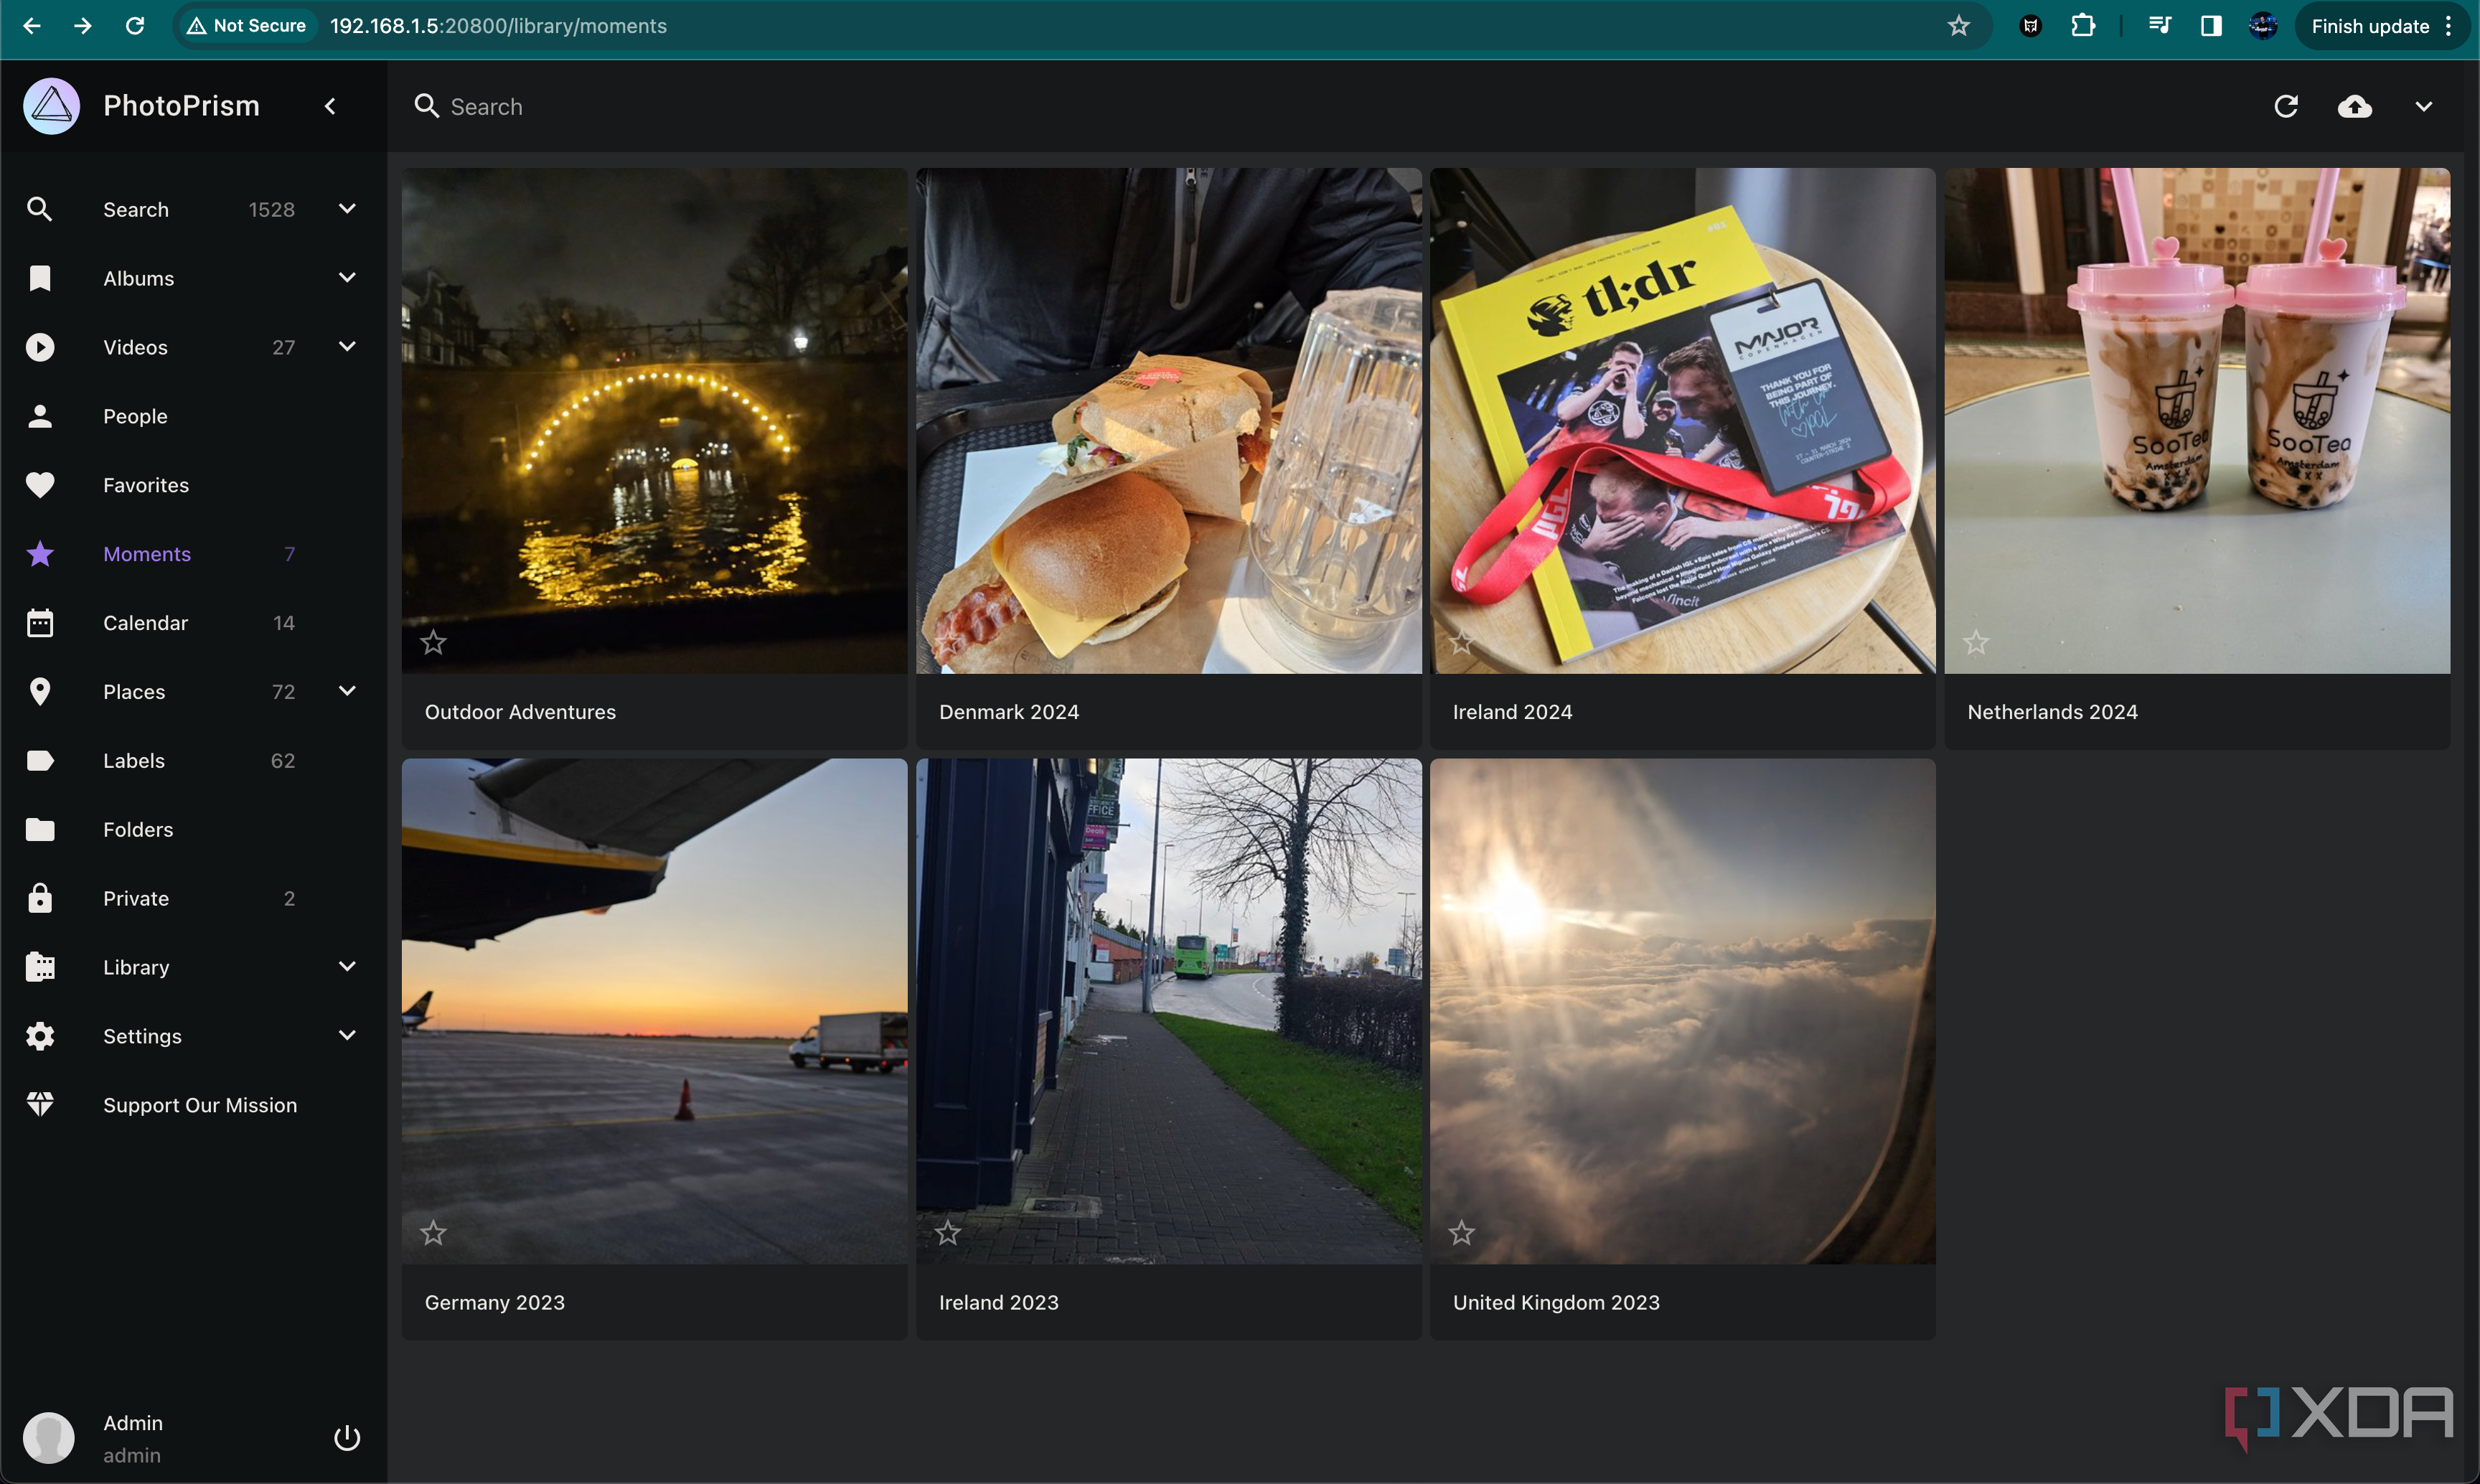
Task: Log out using the power icon
Action: (347, 1438)
